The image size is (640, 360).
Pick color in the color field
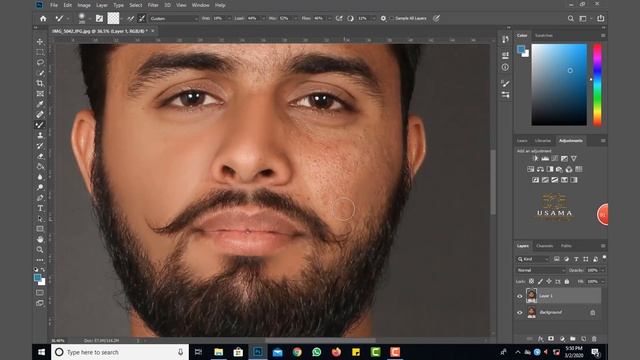click(559, 84)
